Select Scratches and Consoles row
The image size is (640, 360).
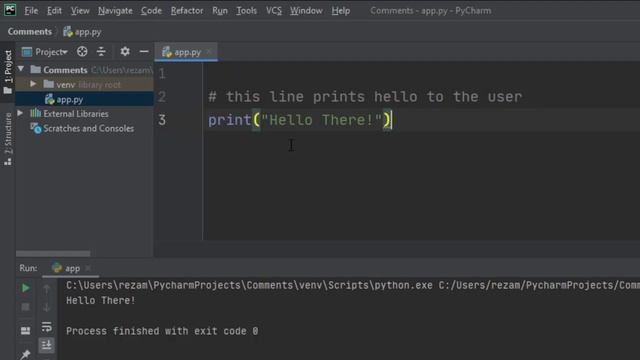point(84,128)
